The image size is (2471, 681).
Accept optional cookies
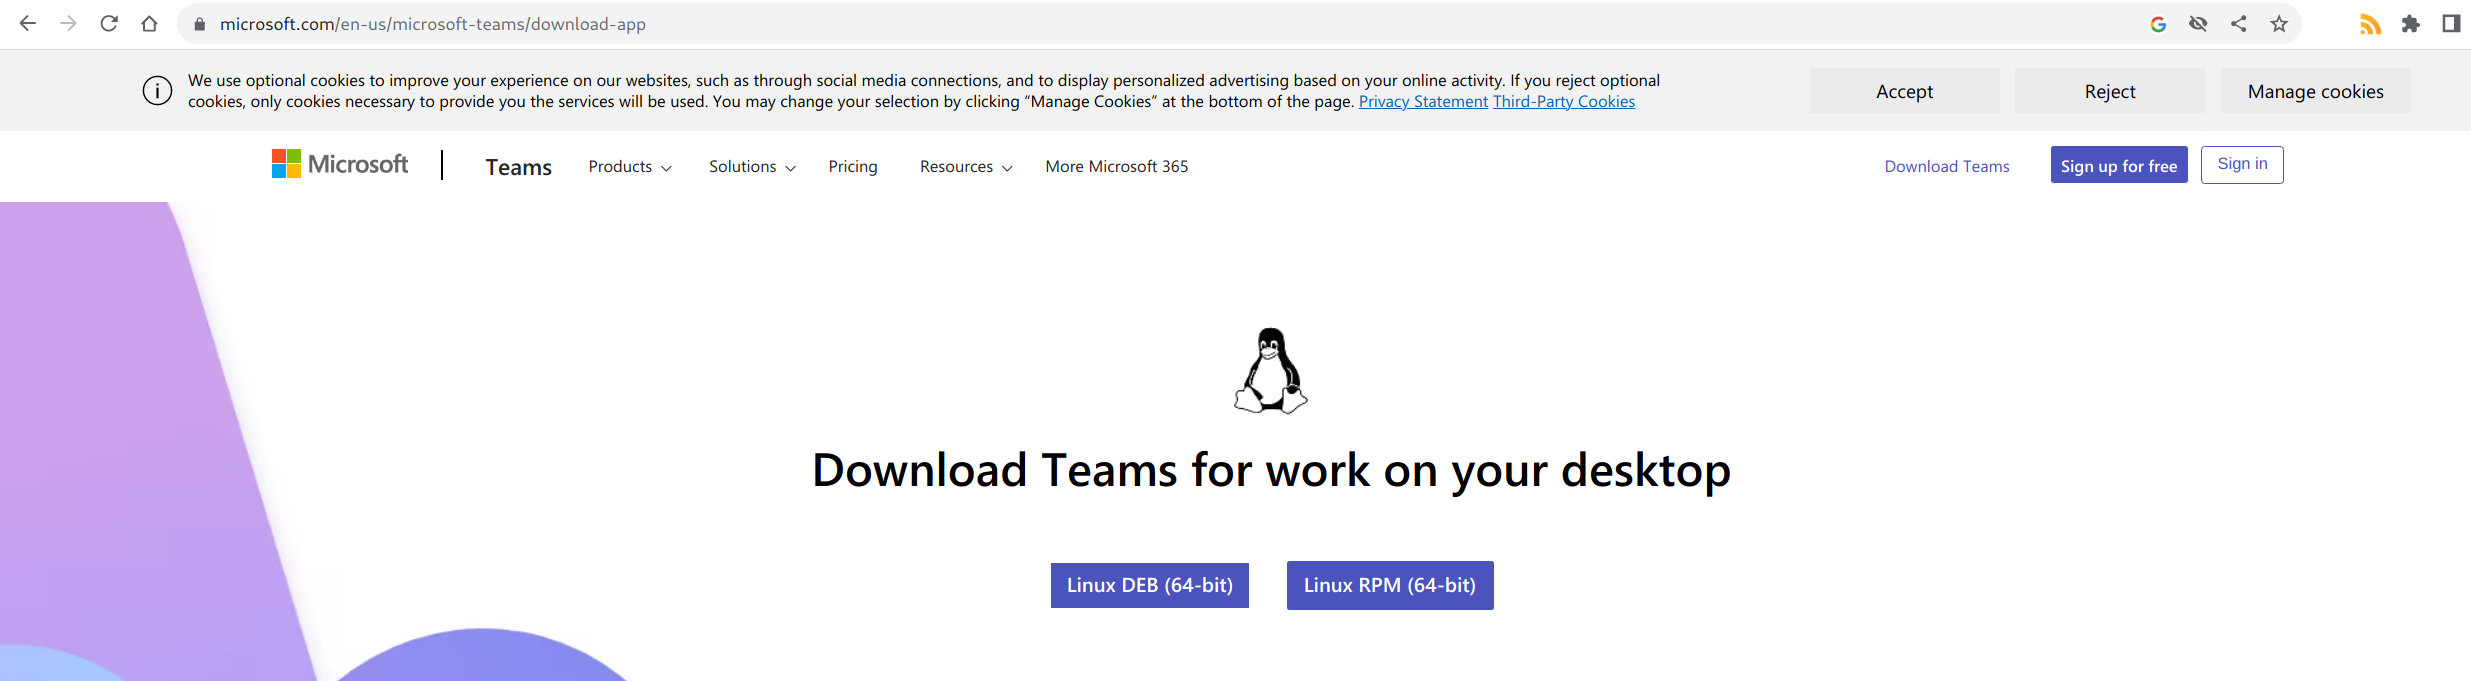coord(1904,91)
